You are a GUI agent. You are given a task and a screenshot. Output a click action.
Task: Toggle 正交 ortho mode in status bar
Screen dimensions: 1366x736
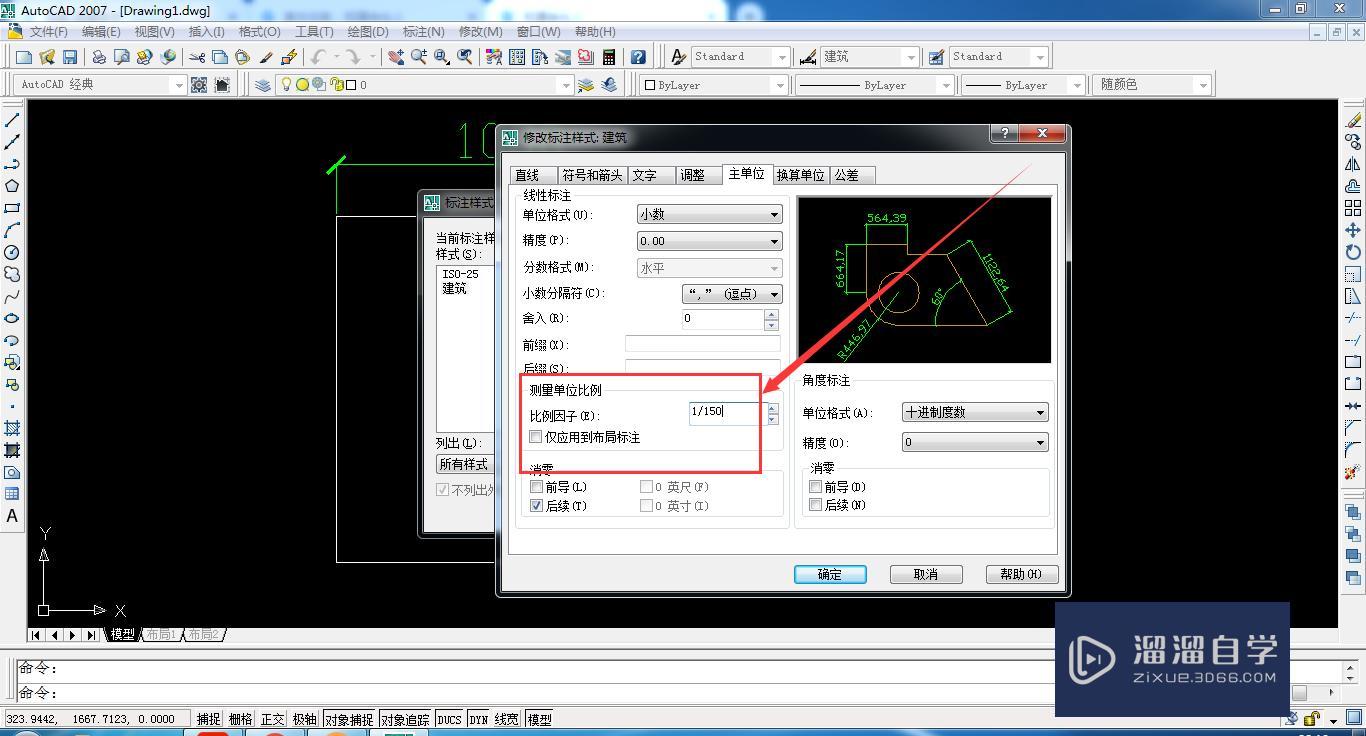point(273,719)
